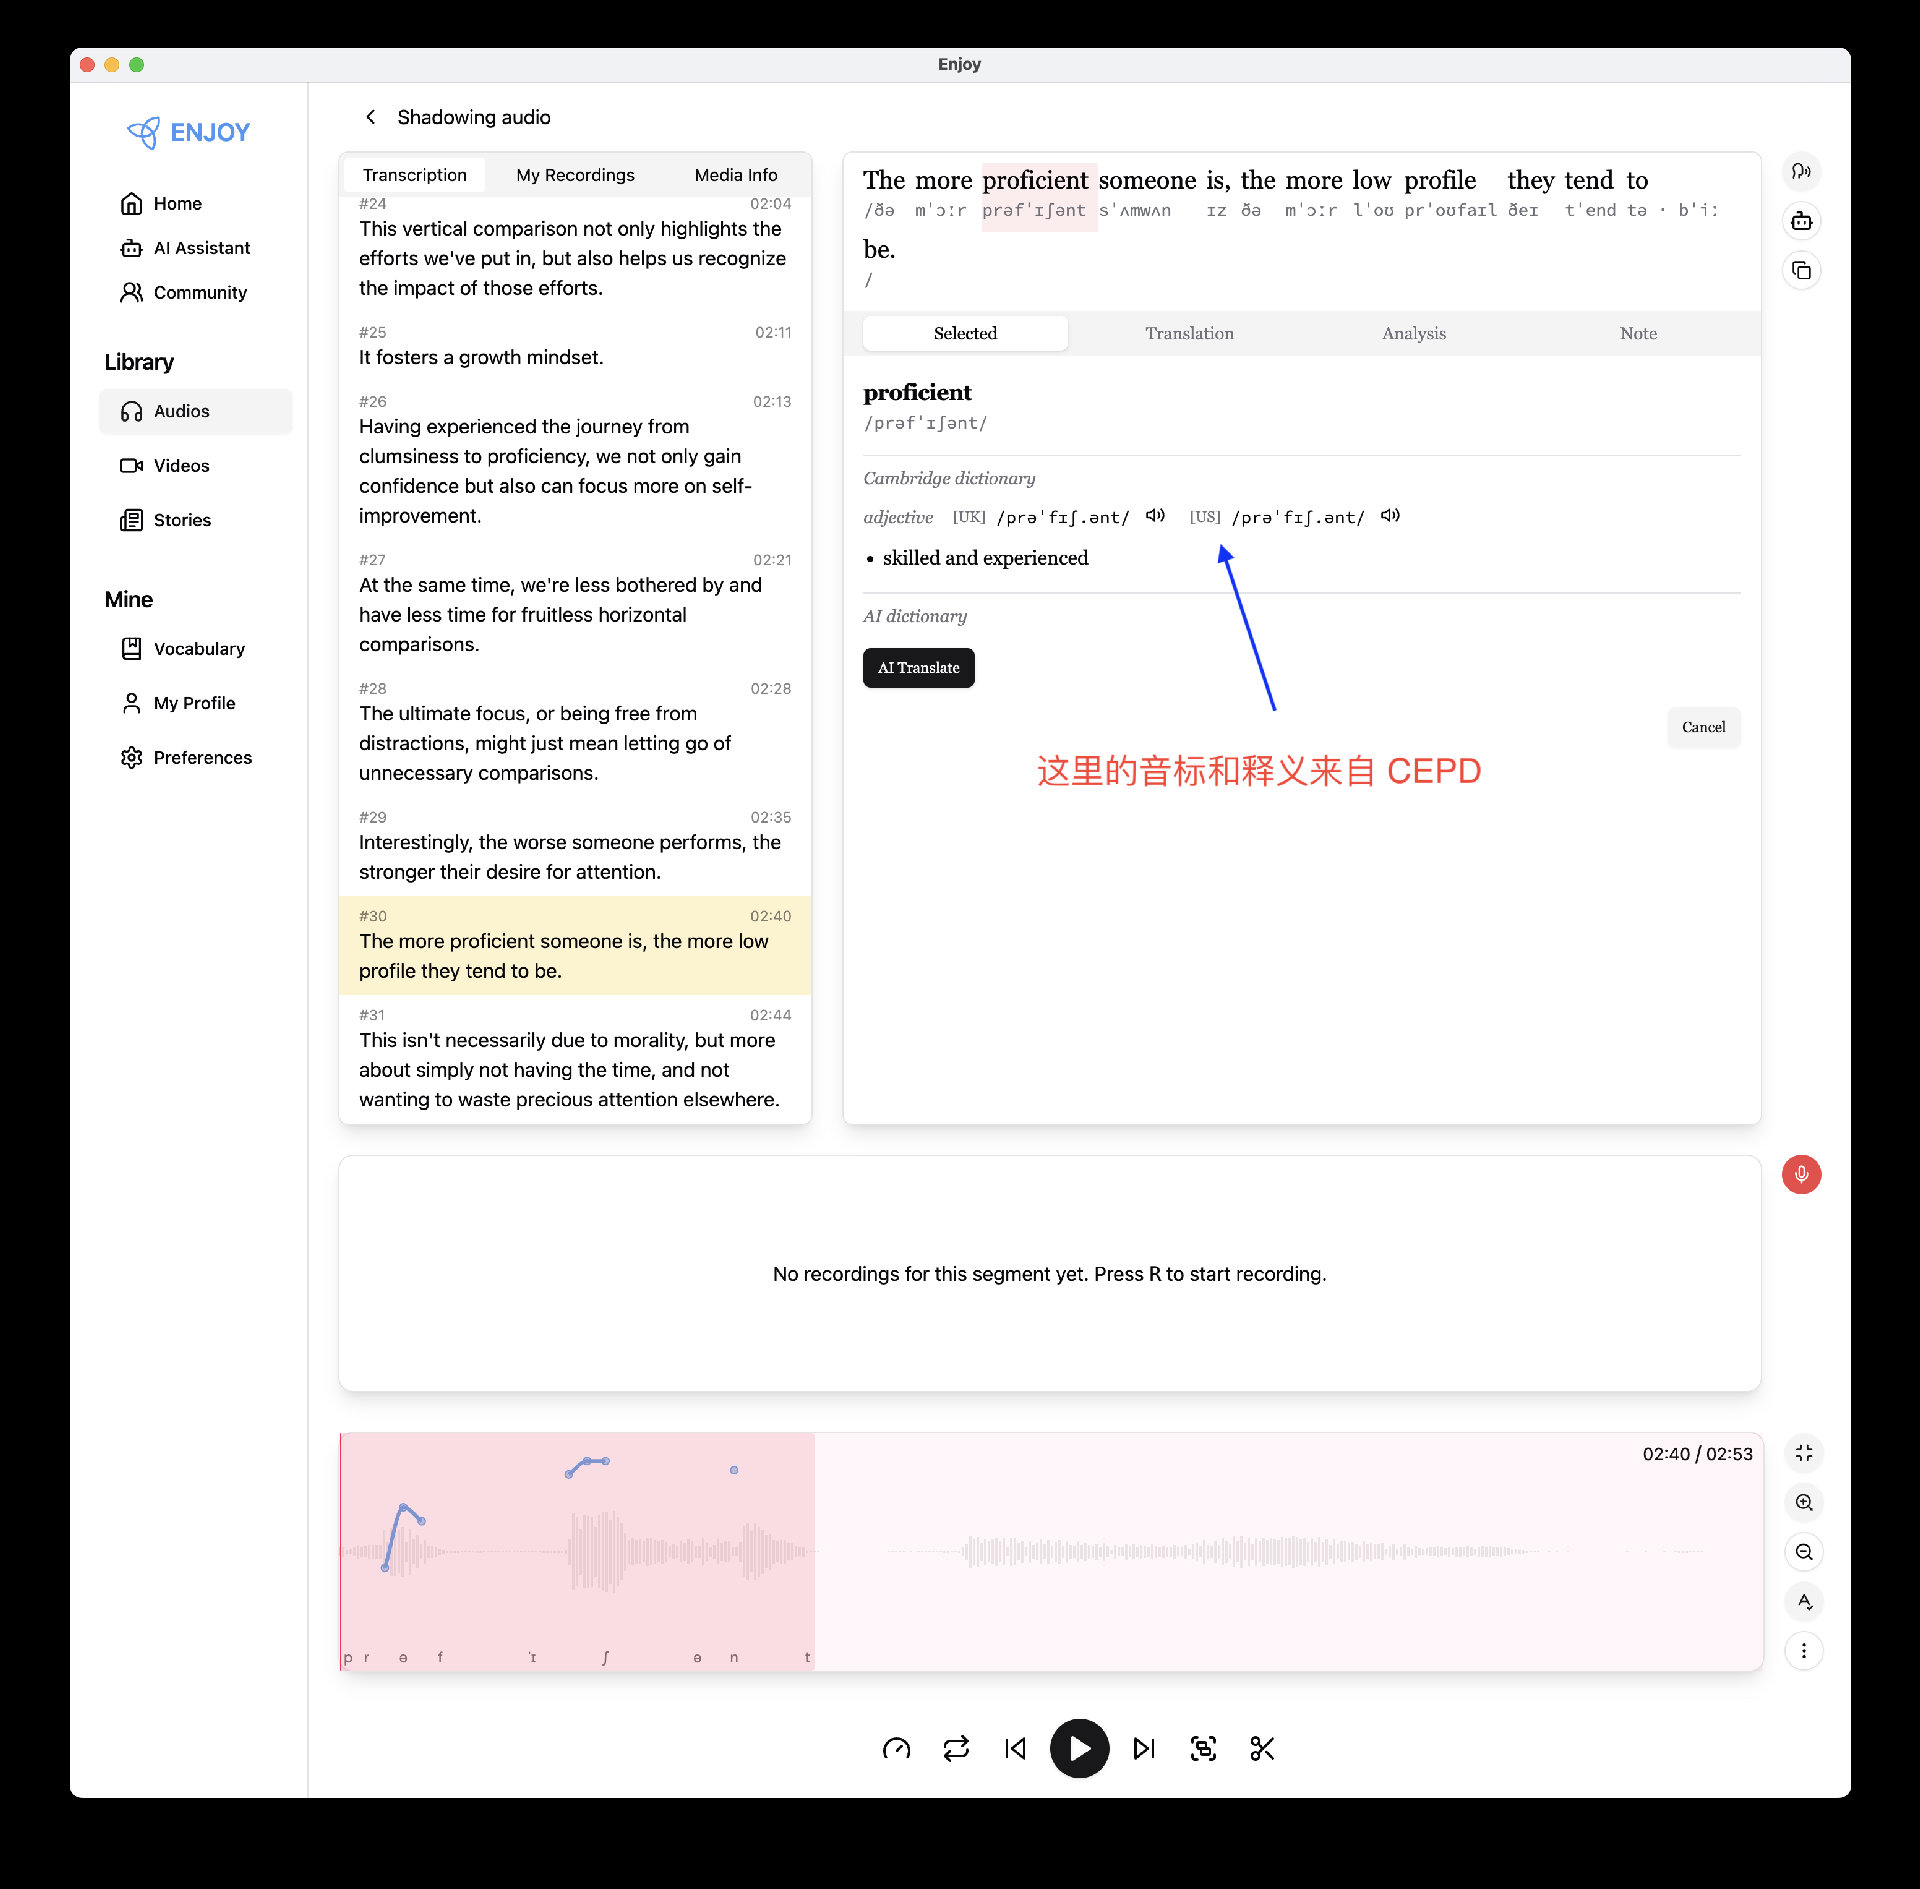This screenshot has width=1920, height=1889.
Task: Switch to the My Recordings tab
Action: click(575, 175)
